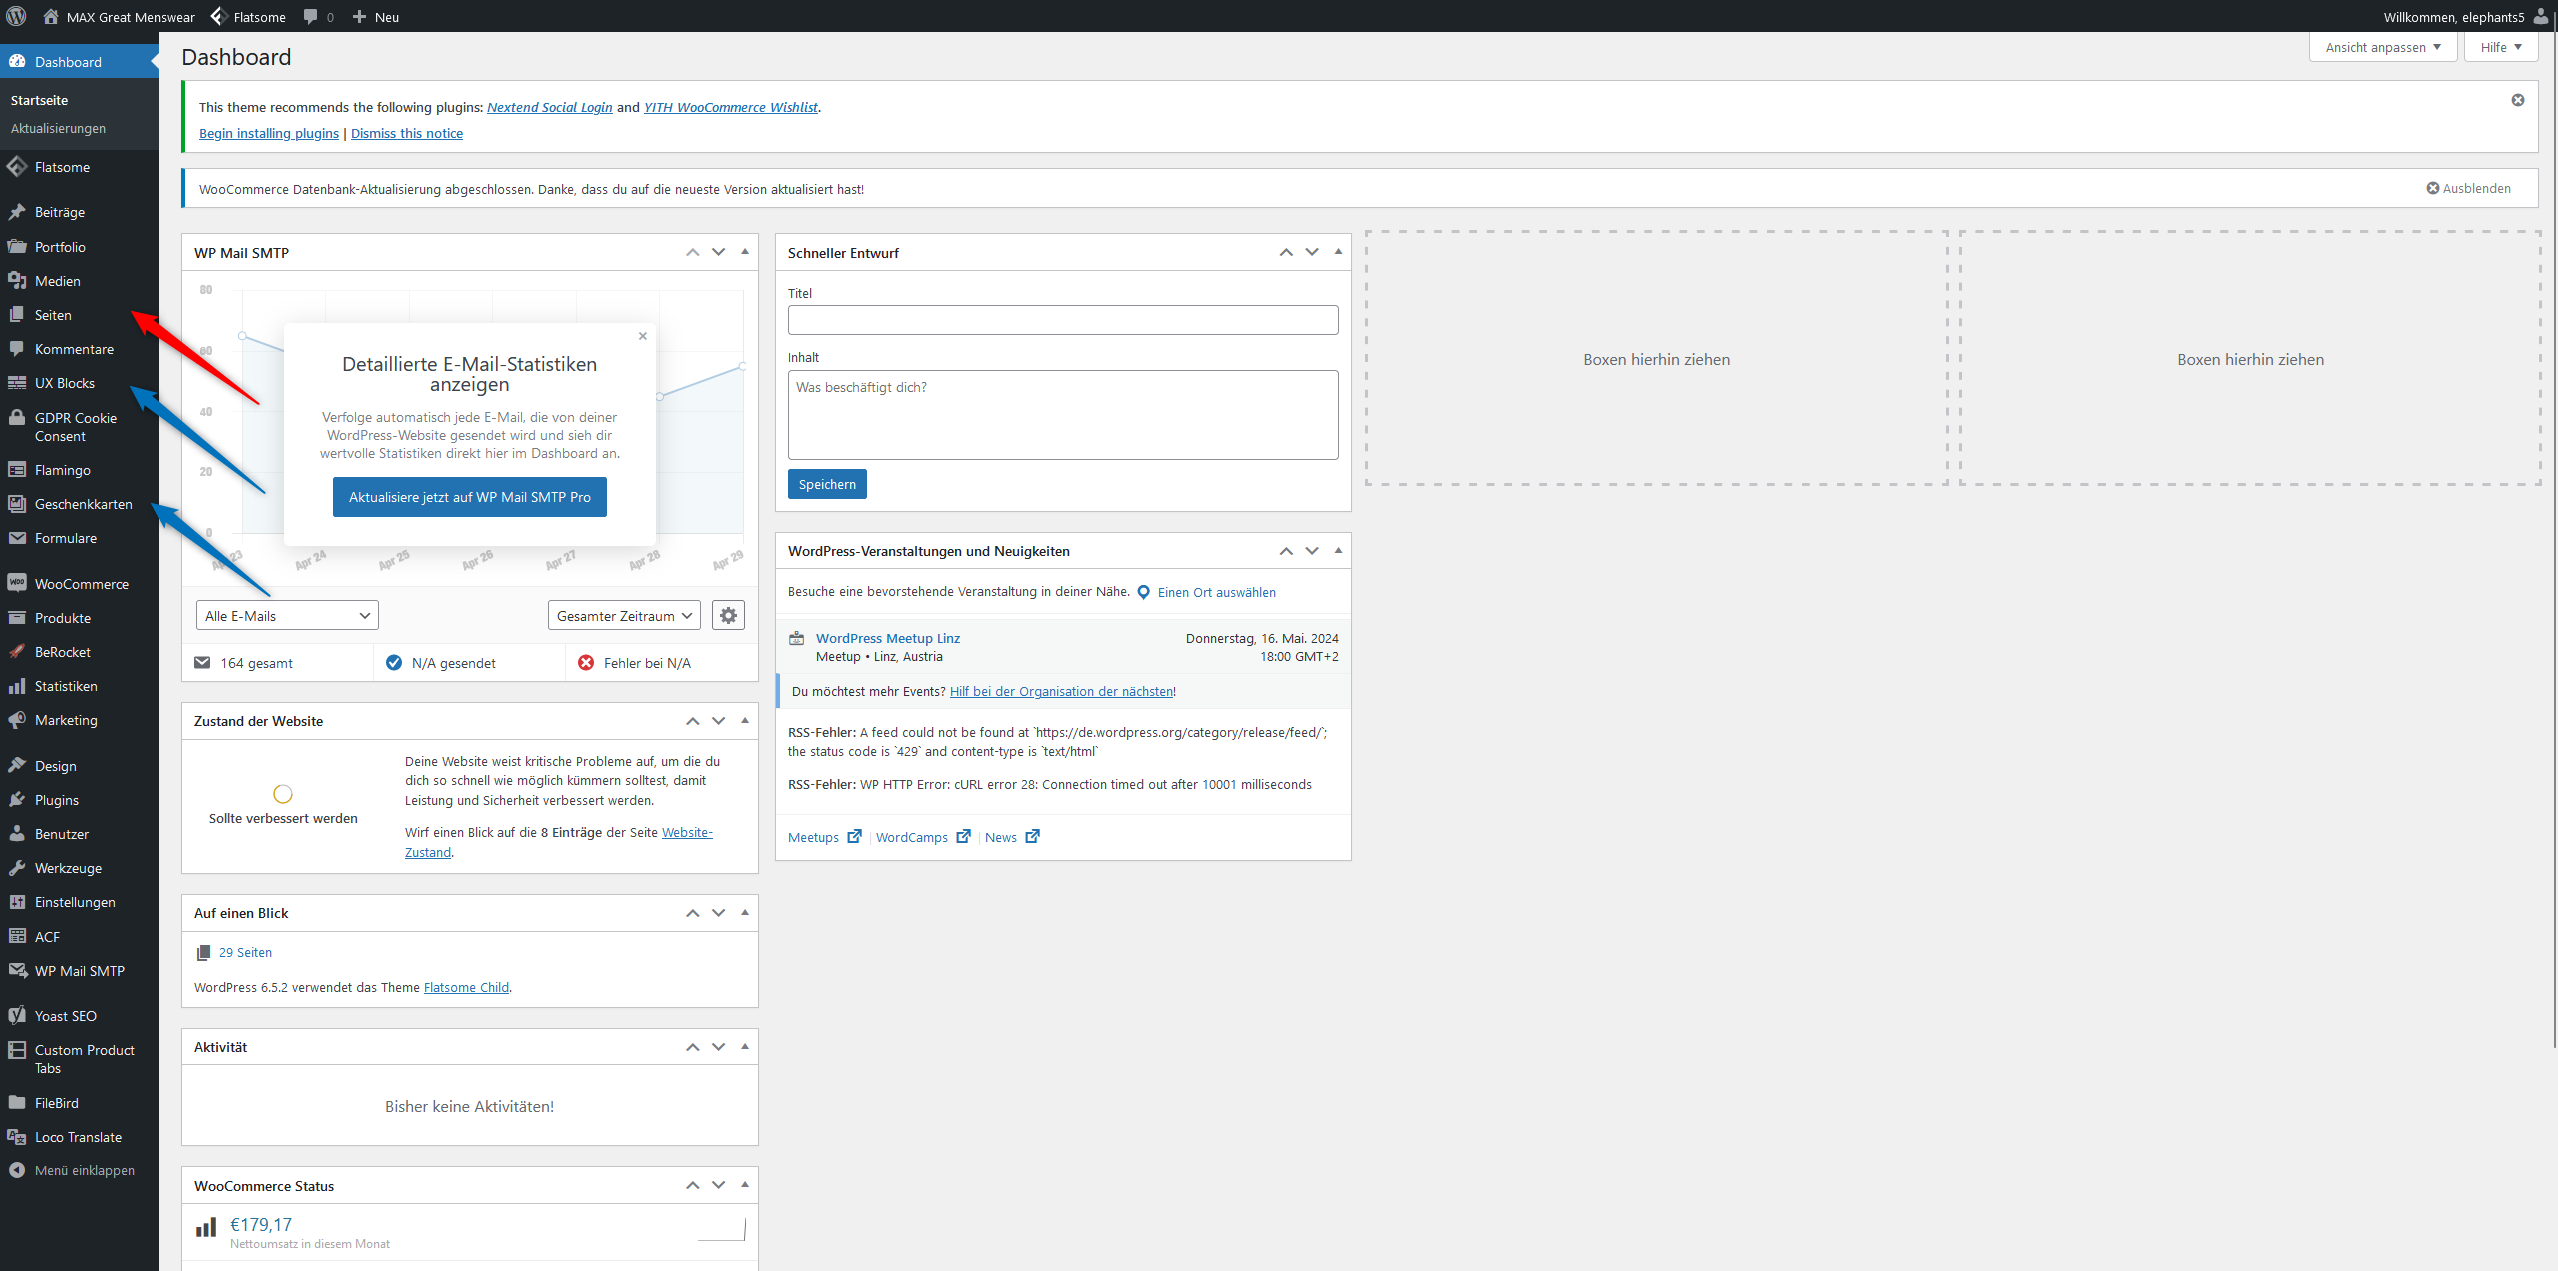Hide the WooCommerce notice via Ausblenden
Screen dimensions: 2558x1271
coord(2469,188)
